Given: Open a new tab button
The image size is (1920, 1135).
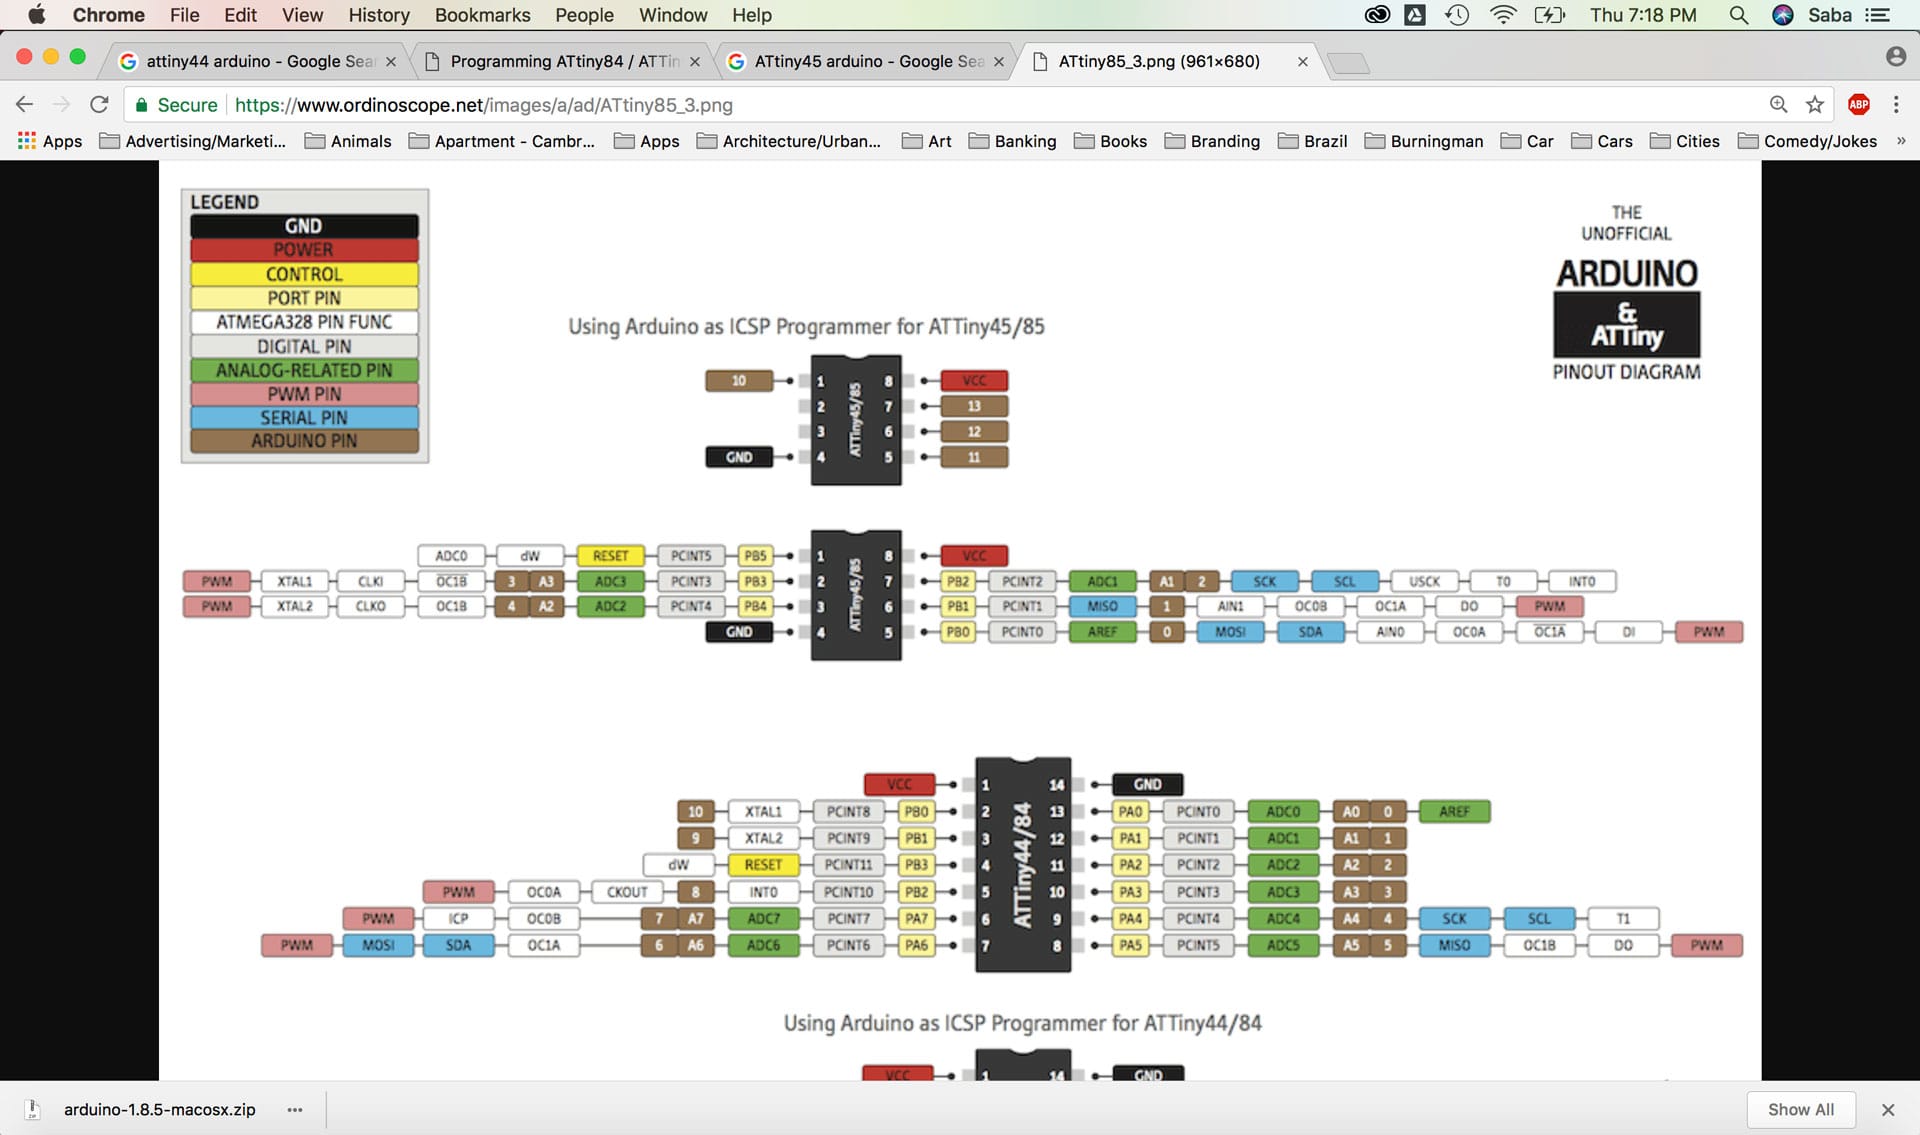Looking at the screenshot, I should click(1349, 63).
